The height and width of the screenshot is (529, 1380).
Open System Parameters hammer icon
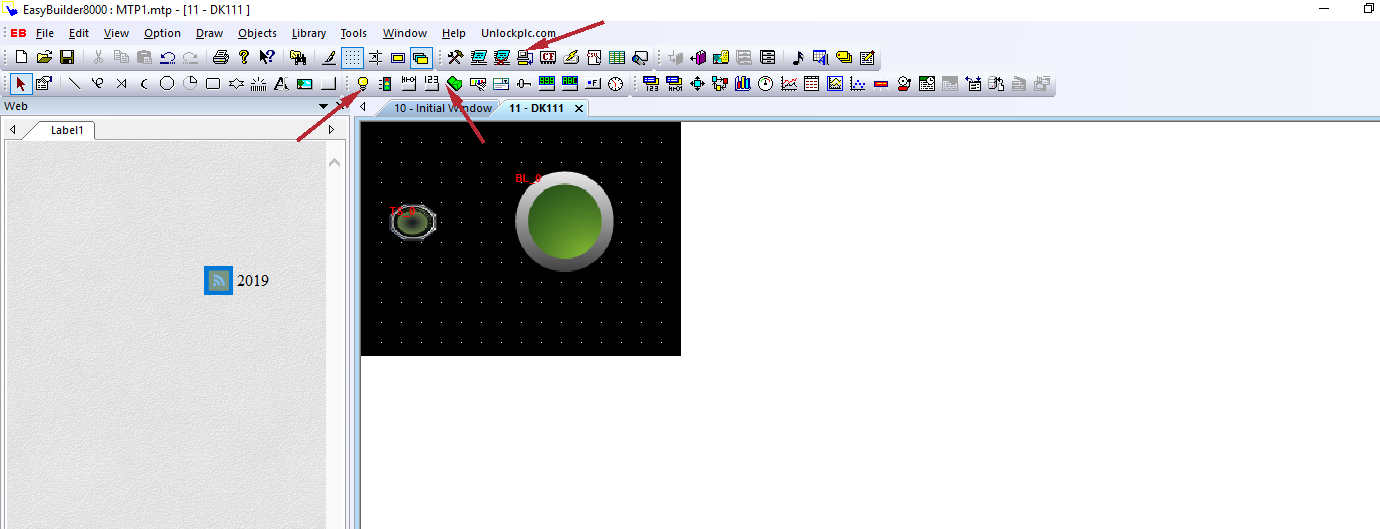pyautogui.click(x=455, y=57)
